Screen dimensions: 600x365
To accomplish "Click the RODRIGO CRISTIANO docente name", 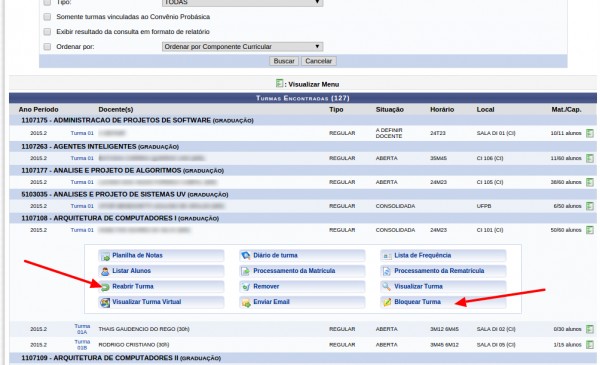I will pyautogui.click(x=134, y=345).
